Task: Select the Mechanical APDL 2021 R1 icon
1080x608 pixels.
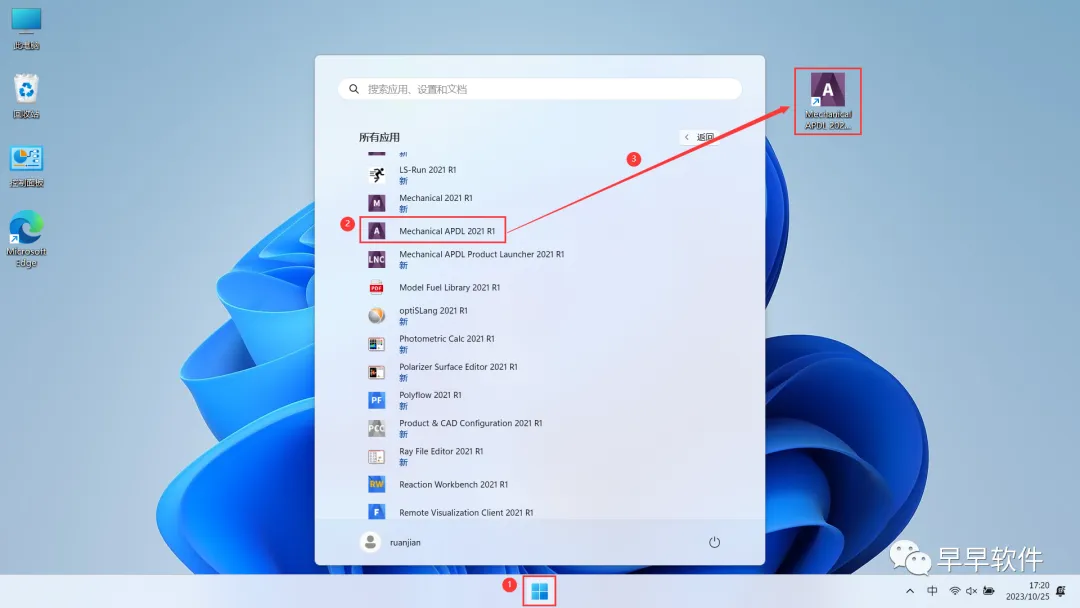Action: coord(376,231)
